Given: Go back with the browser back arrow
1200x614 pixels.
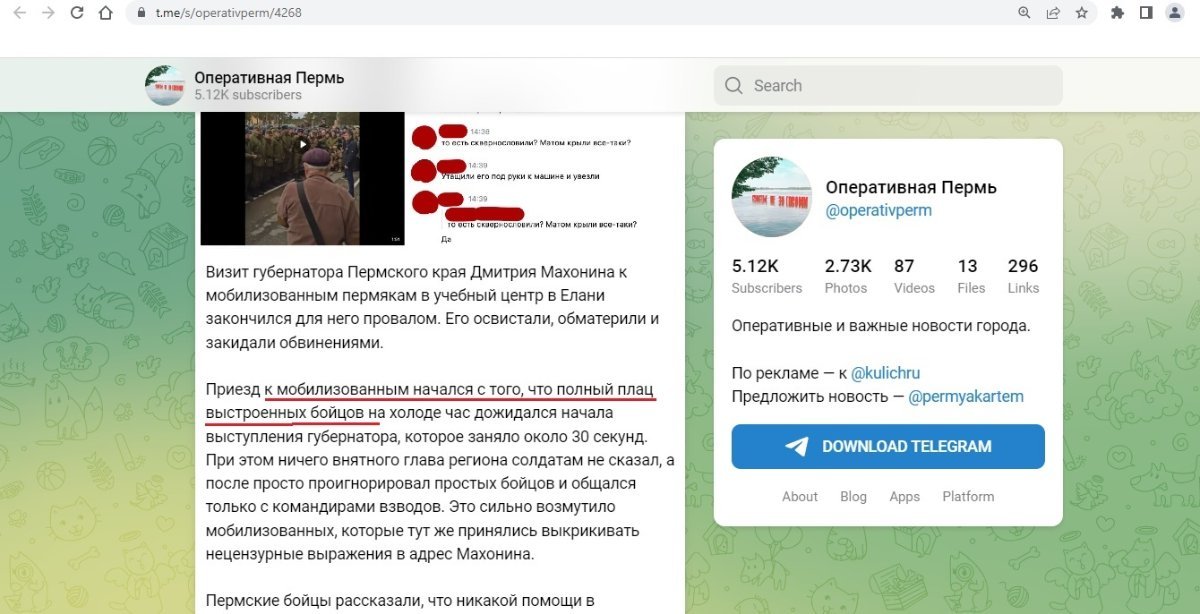Looking at the screenshot, I should click(20, 13).
